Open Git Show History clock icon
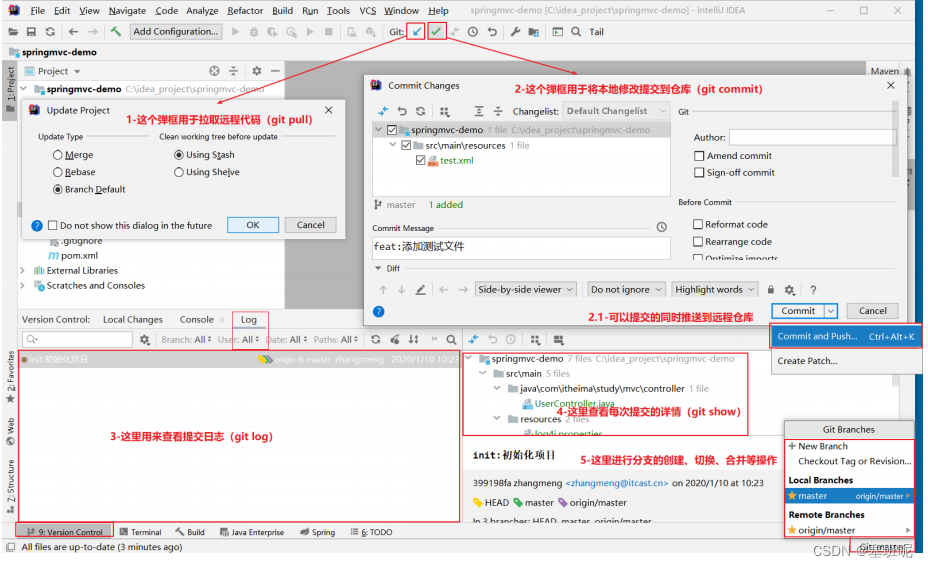The height and width of the screenshot is (567, 928). tap(473, 32)
